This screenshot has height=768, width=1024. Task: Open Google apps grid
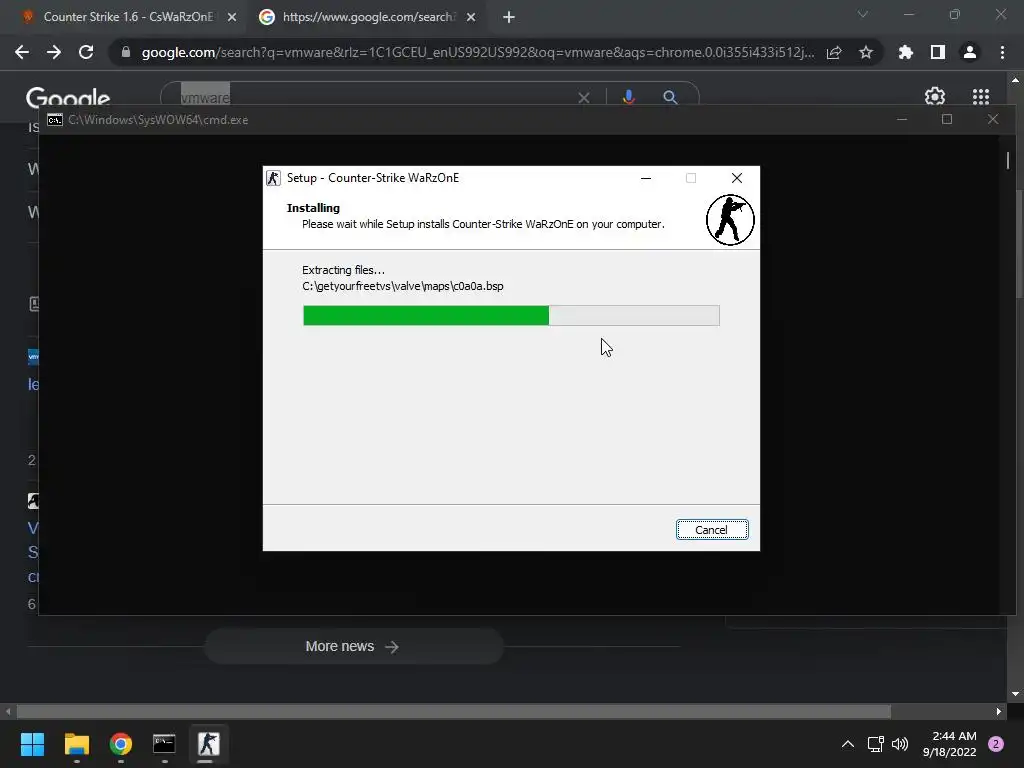(981, 97)
